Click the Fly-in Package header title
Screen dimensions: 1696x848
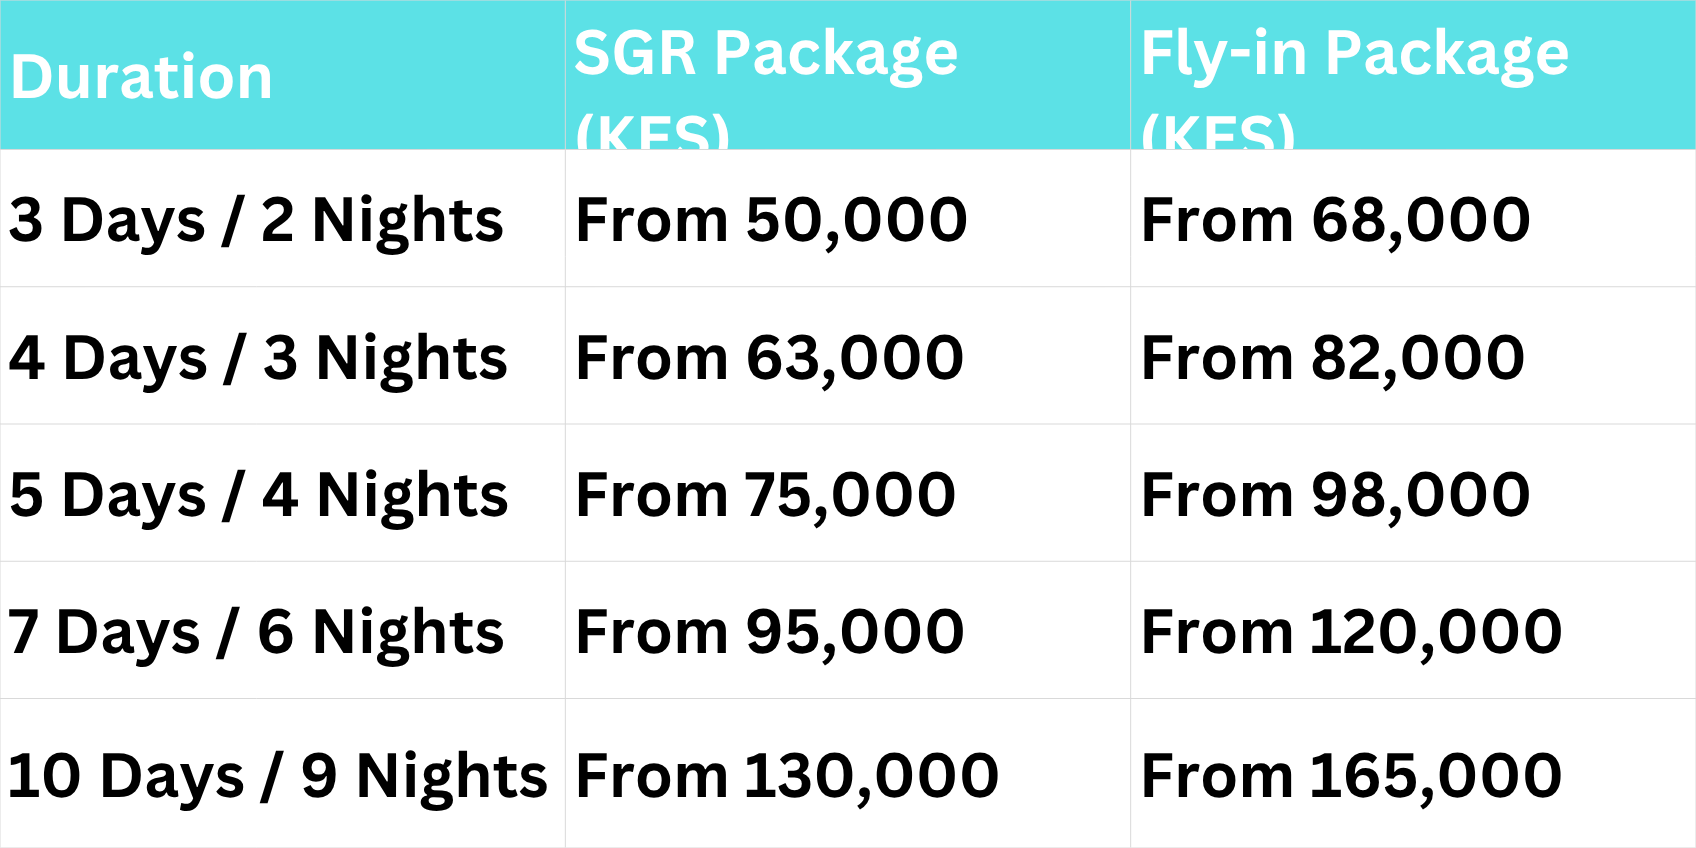[1354, 53]
